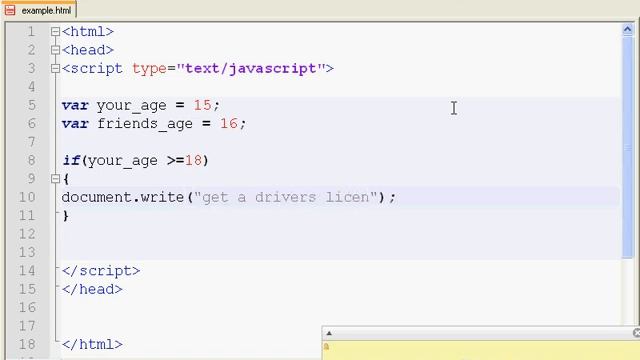
Task: Select the example.html file tab
Action: tap(39, 10)
